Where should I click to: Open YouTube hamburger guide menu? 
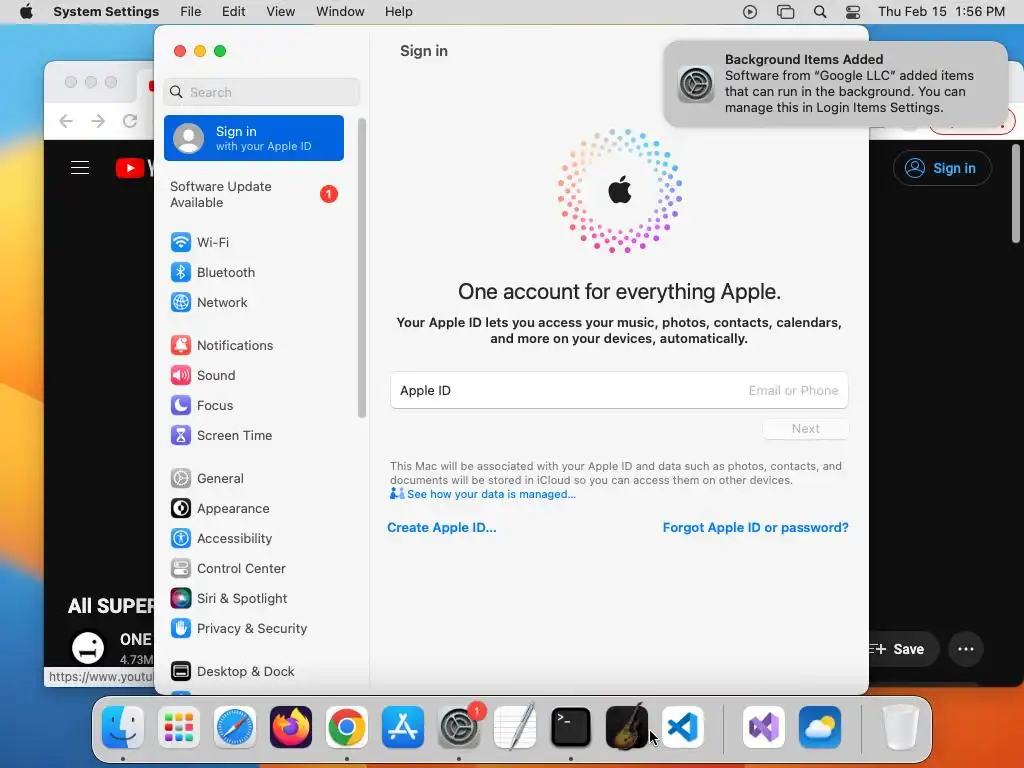click(80, 168)
